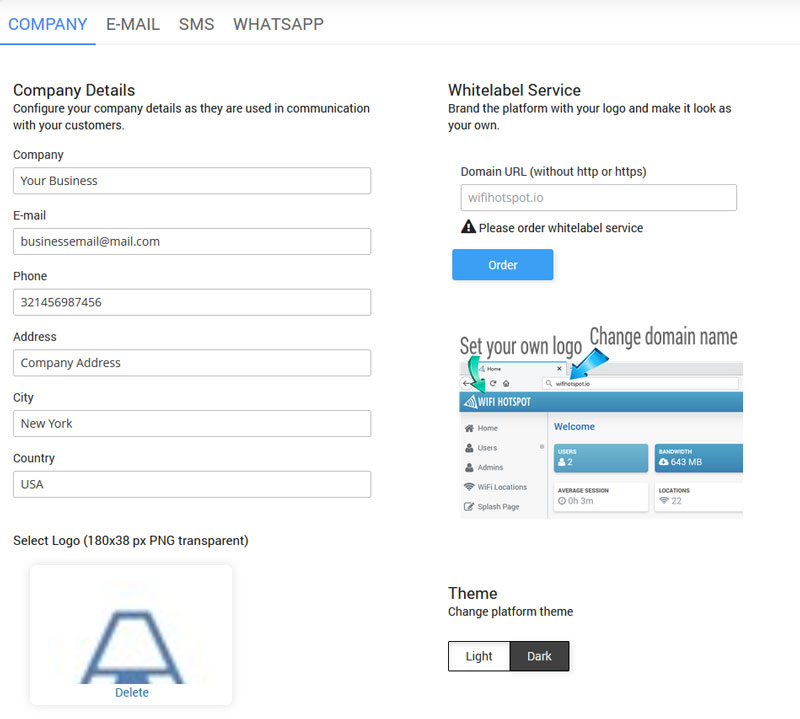Screen dimensions: 800x719
Task: Click the WIFI HOTSPOT logo in preview banner
Action: pos(498,402)
